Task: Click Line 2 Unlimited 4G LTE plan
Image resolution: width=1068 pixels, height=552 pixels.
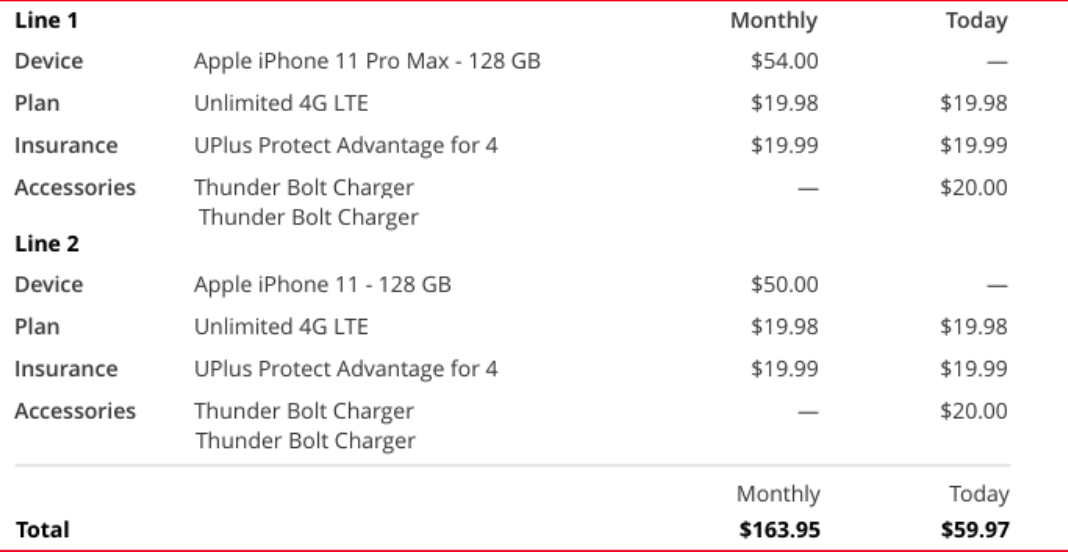Action: (281, 327)
